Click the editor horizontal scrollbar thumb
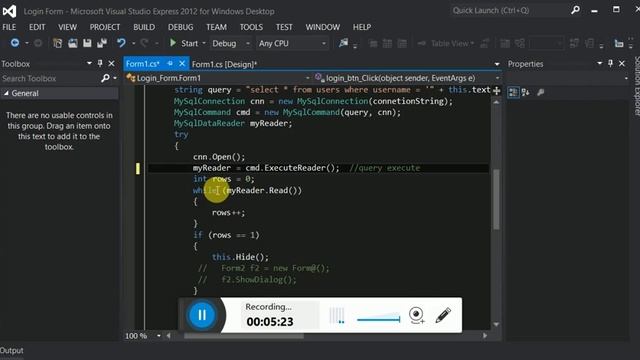This screenshot has width=640, height=360. [244, 336]
